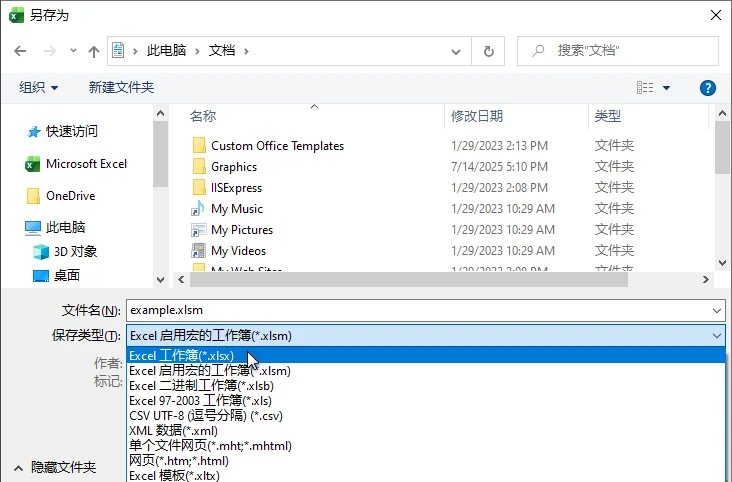This screenshot has height=482, width=732.
Task: Select the IISExpress folder
Action: click(x=236, y=188)
